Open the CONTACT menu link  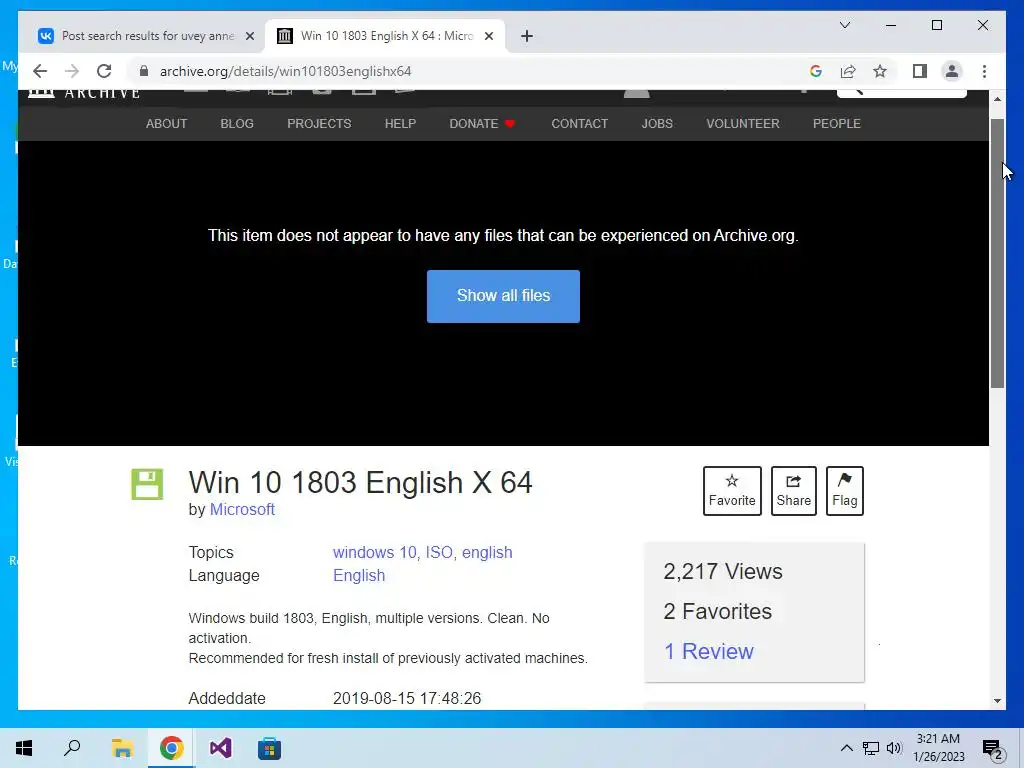pos(579,123)
